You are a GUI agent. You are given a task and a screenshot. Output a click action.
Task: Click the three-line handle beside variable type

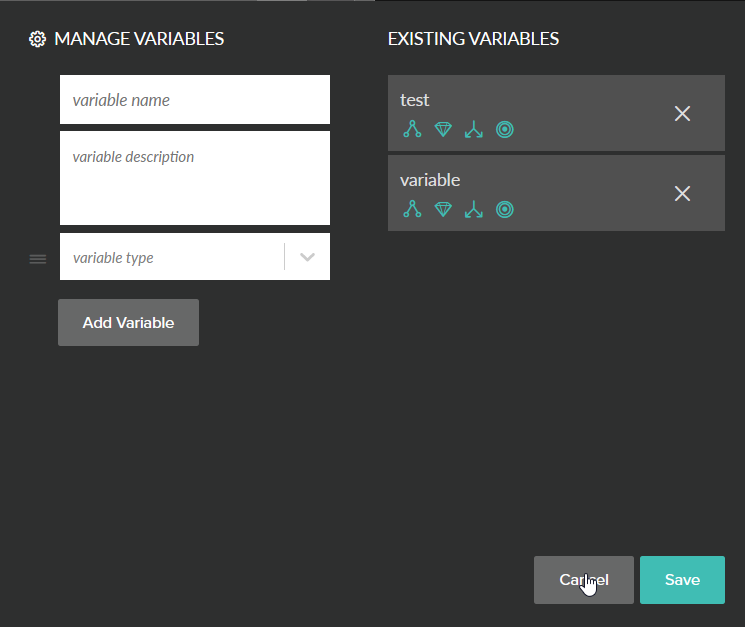pos(38,259)
